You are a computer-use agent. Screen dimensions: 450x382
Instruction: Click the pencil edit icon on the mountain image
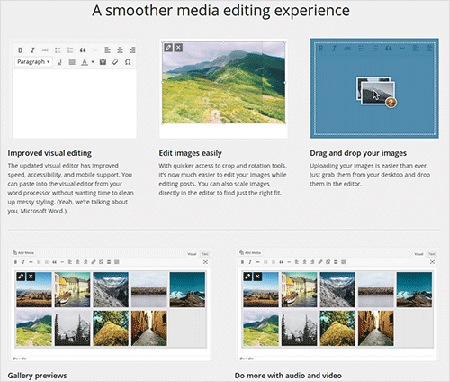pos(169,47)
